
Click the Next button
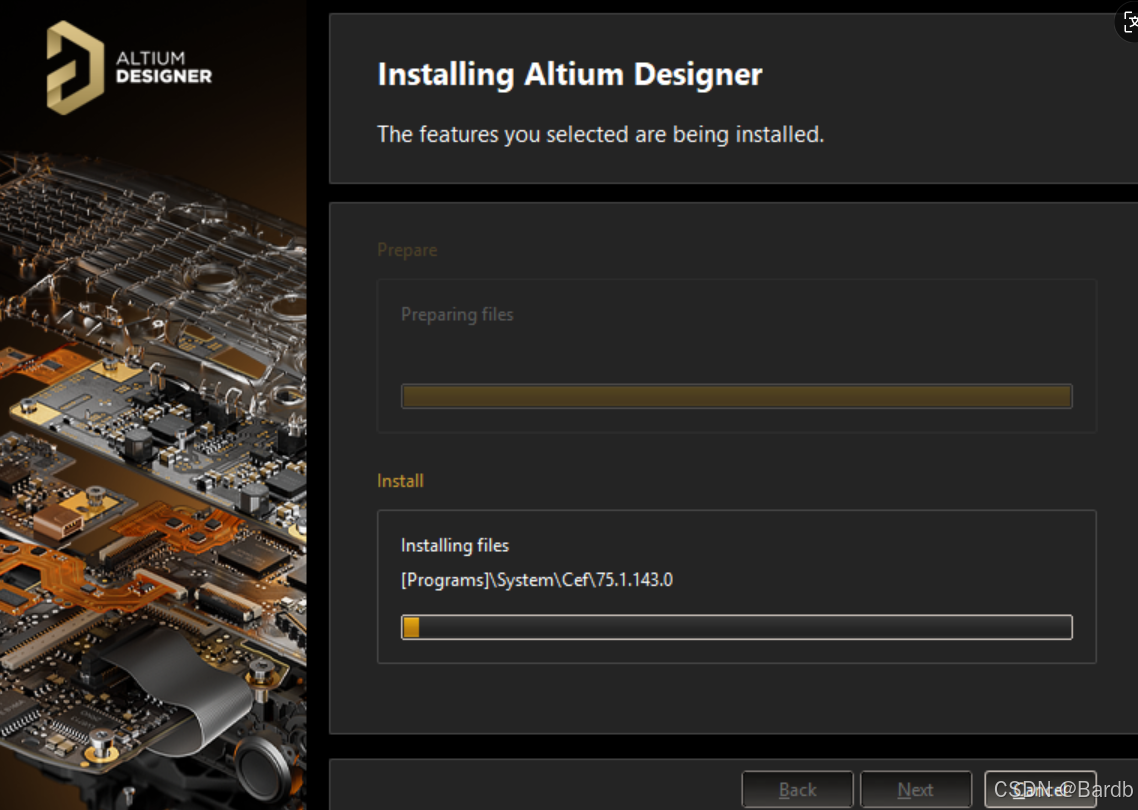(916, 790)
